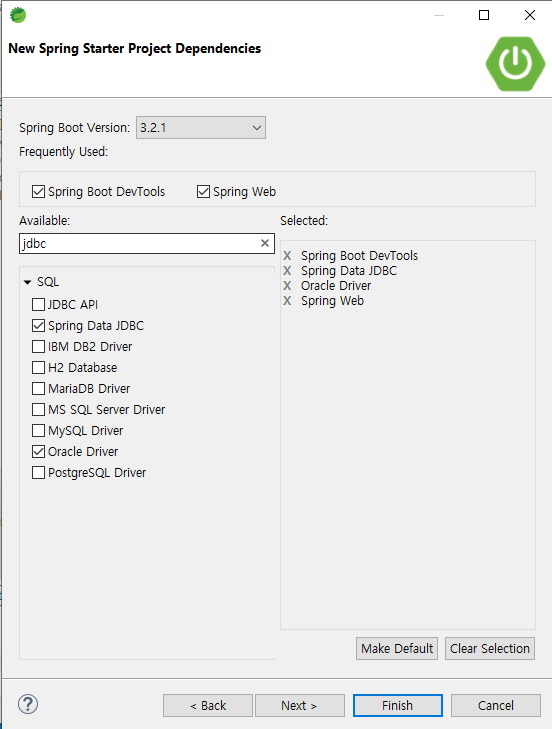Enable the H2 Database dependency

point(38,367)
